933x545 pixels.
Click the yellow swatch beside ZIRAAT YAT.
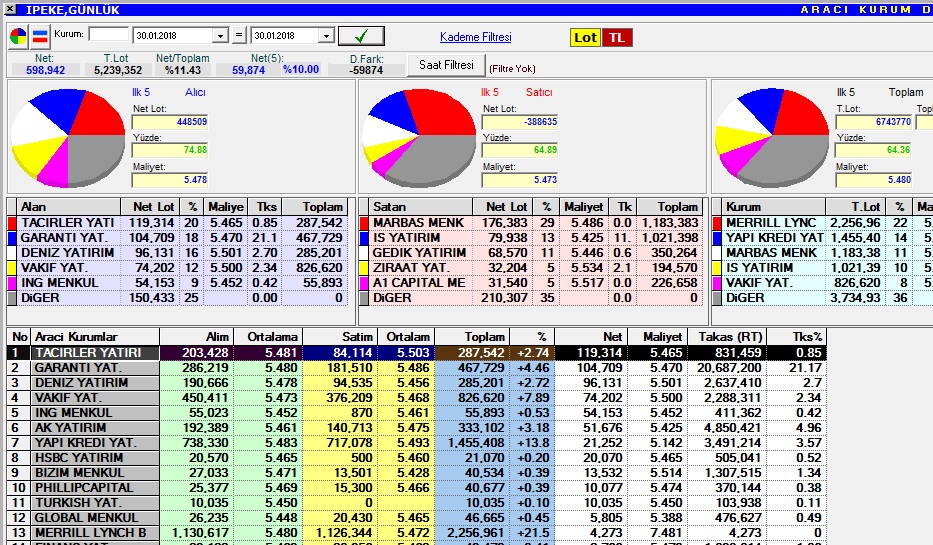(364, 268)
